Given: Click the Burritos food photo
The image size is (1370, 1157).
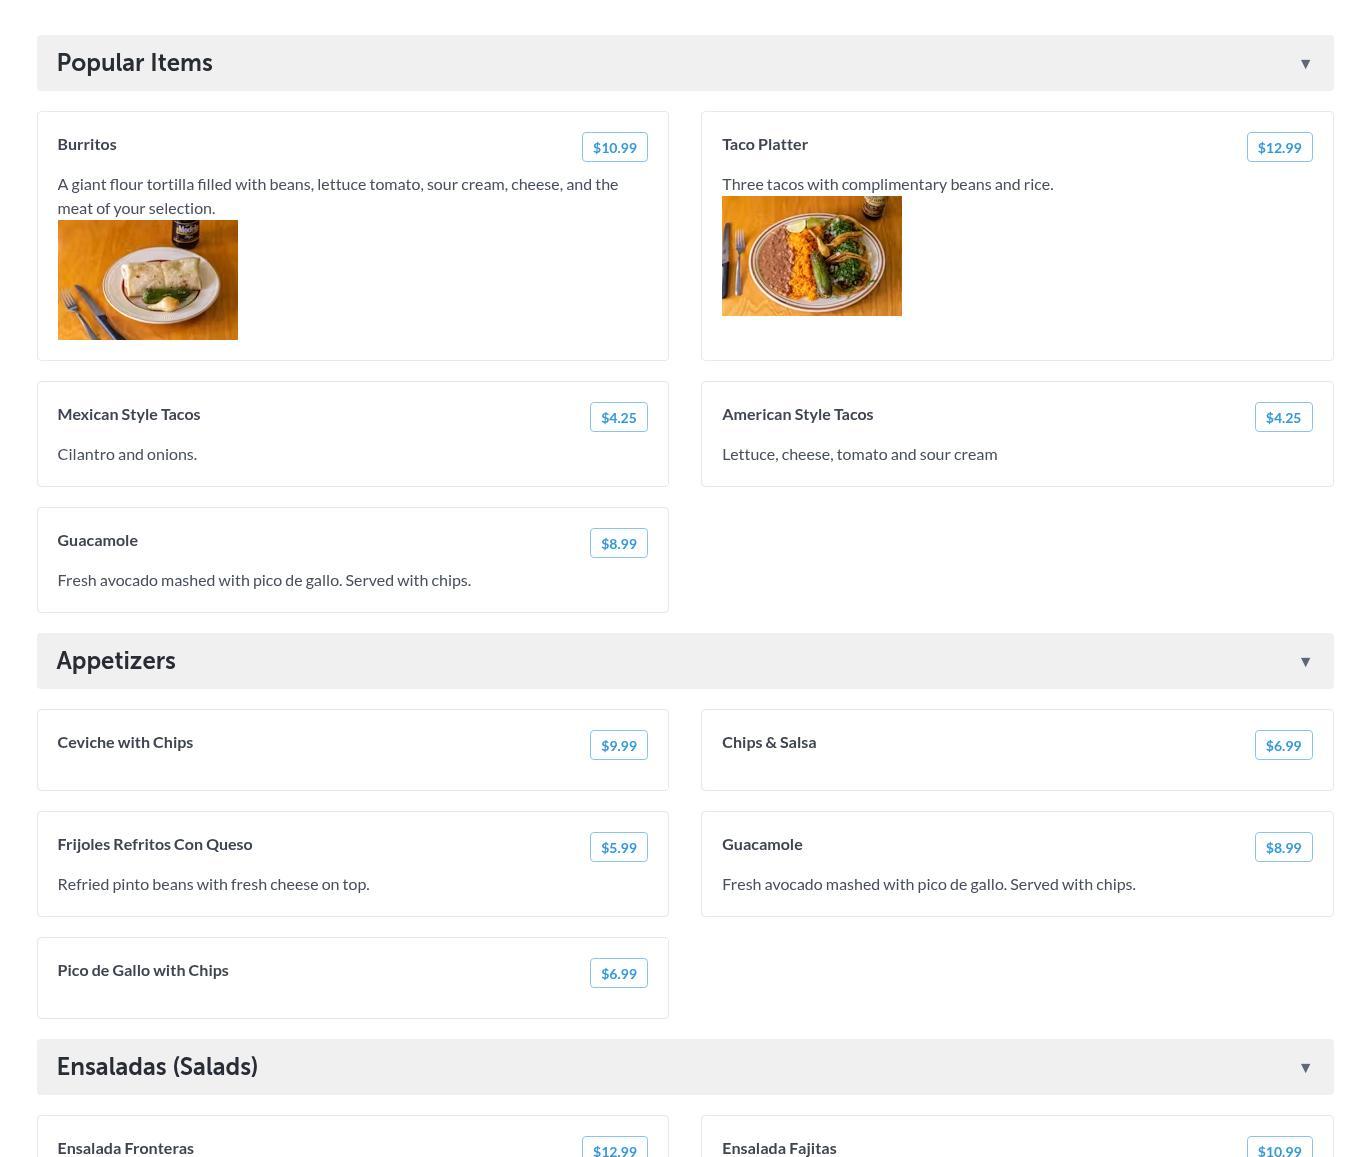Looking at the screenshot, I should (x=148, y=280).
